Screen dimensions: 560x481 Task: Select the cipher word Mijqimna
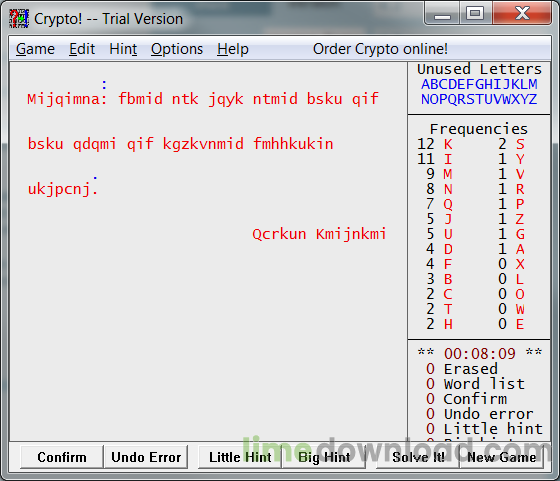(64, 99)
